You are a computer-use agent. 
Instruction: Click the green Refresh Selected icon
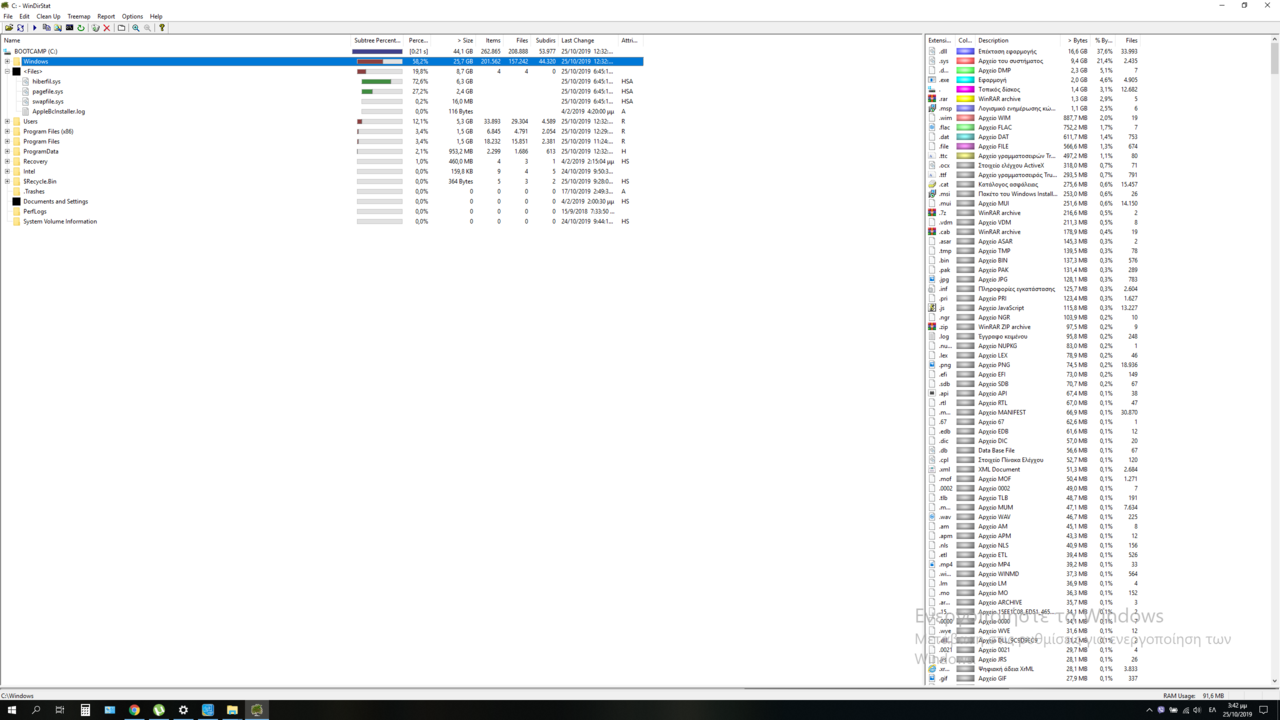click(x=81, y=28)
